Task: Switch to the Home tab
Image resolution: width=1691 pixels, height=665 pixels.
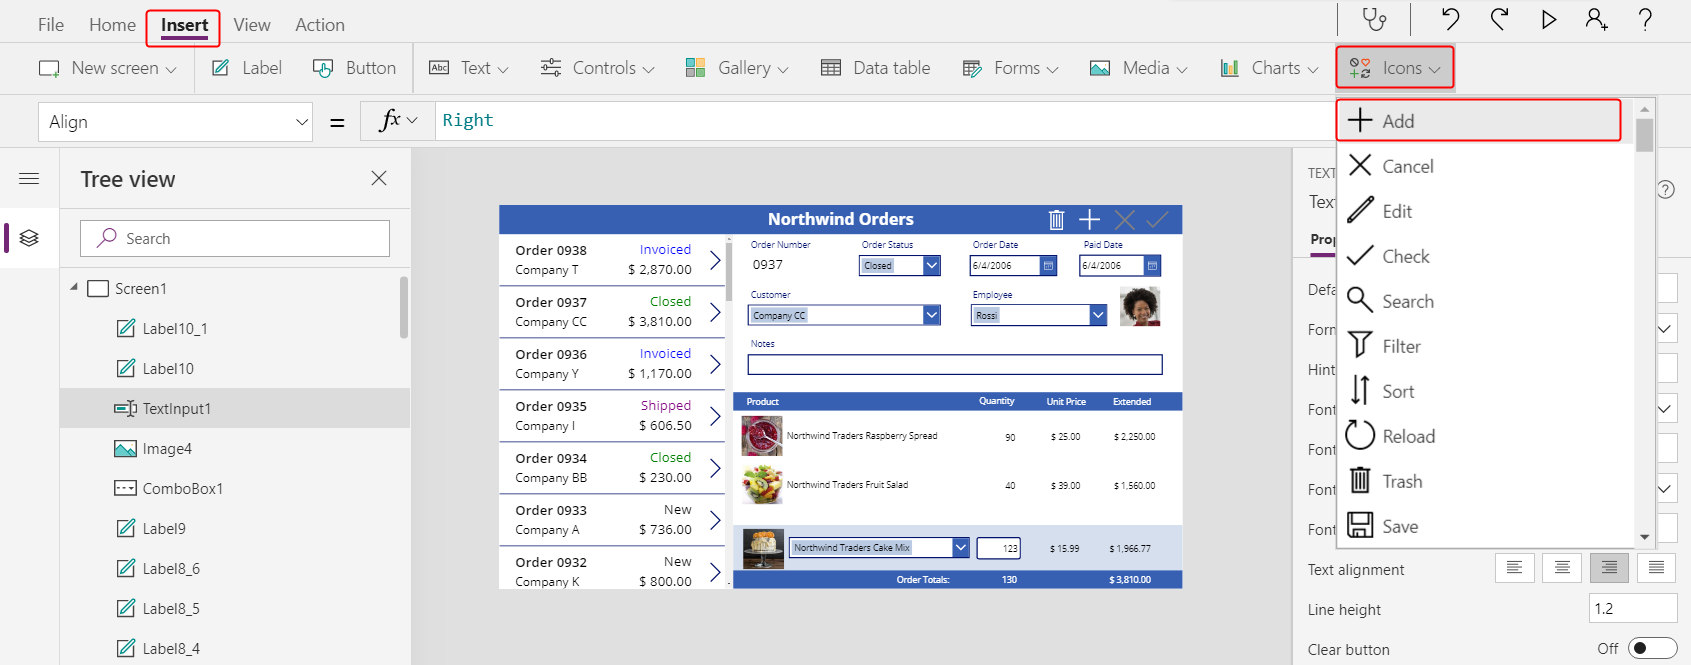Action: click(x=112, y=25)
